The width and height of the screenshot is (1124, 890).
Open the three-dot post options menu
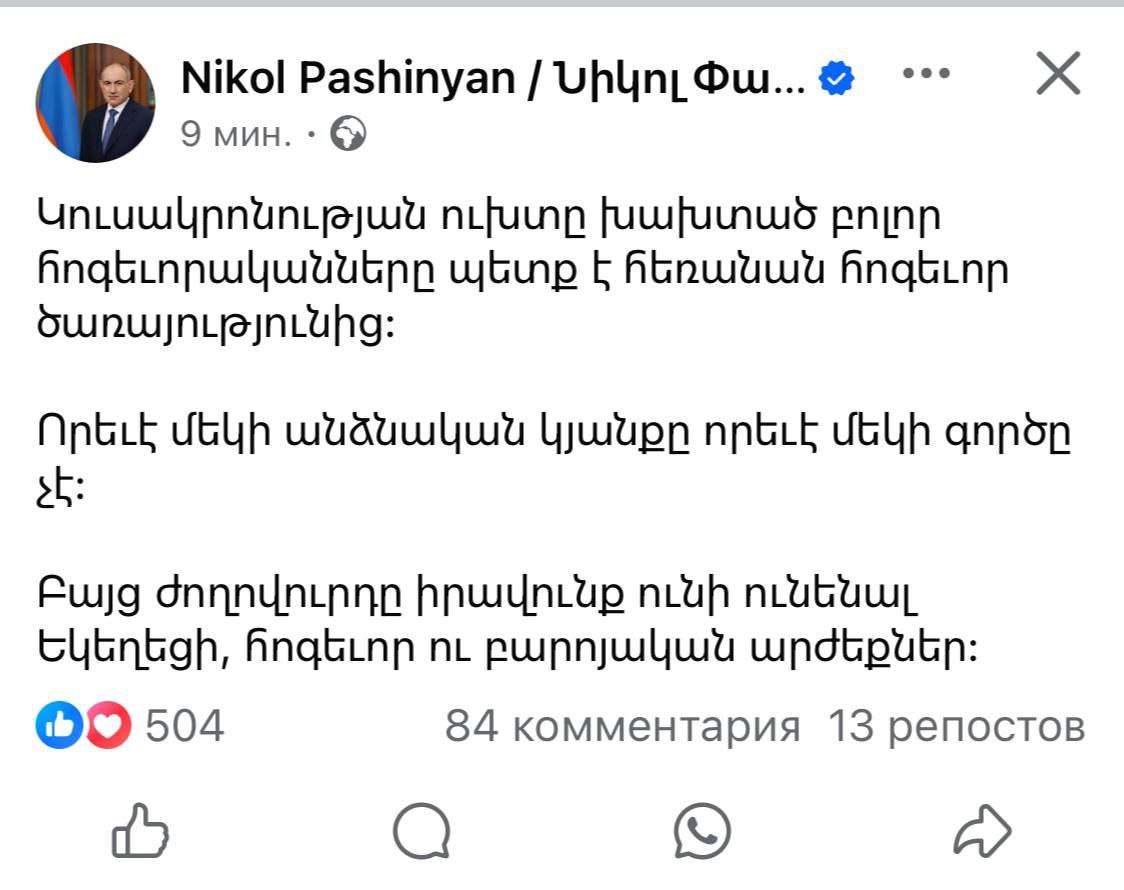click(x=925, y=74)
